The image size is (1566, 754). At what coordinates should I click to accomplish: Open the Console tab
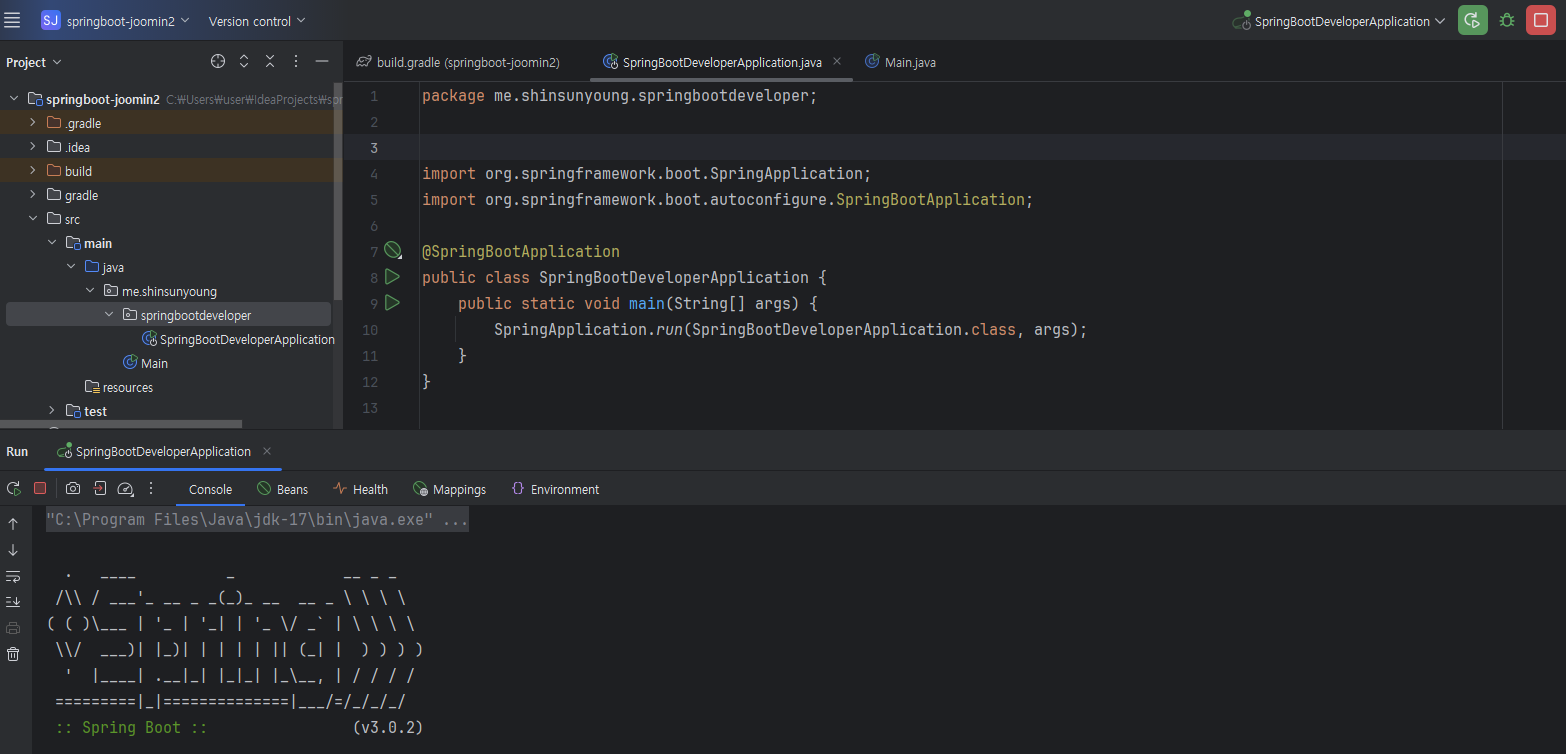210,489
